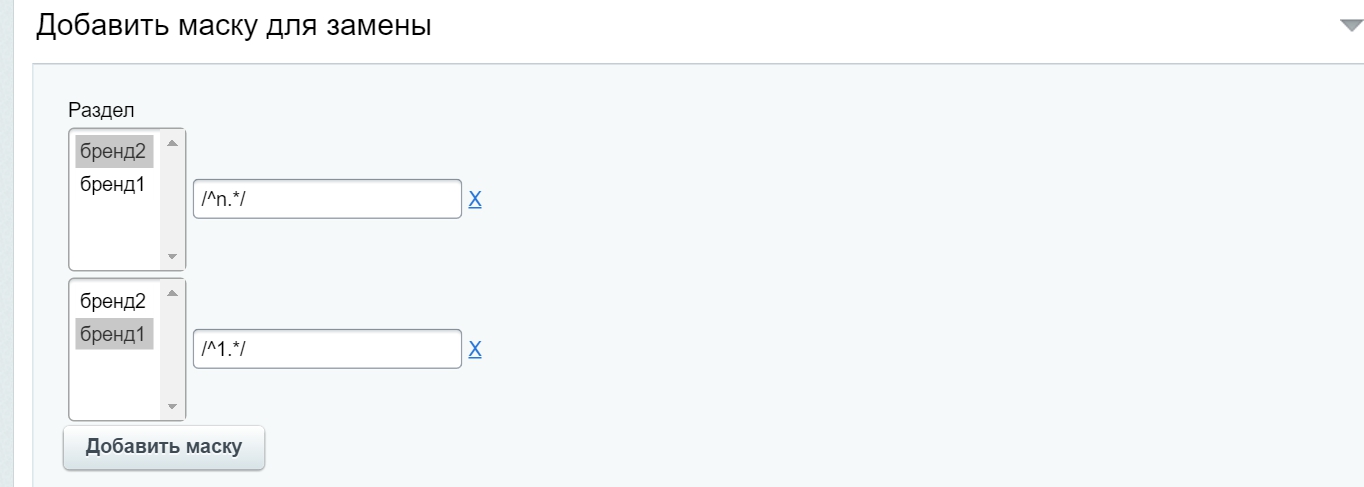The height and width of the screenshot is (487, 1364).
Task: Focus the mask field containing /^n.*/
Action: pyautogui.click(x=327, y=199)
